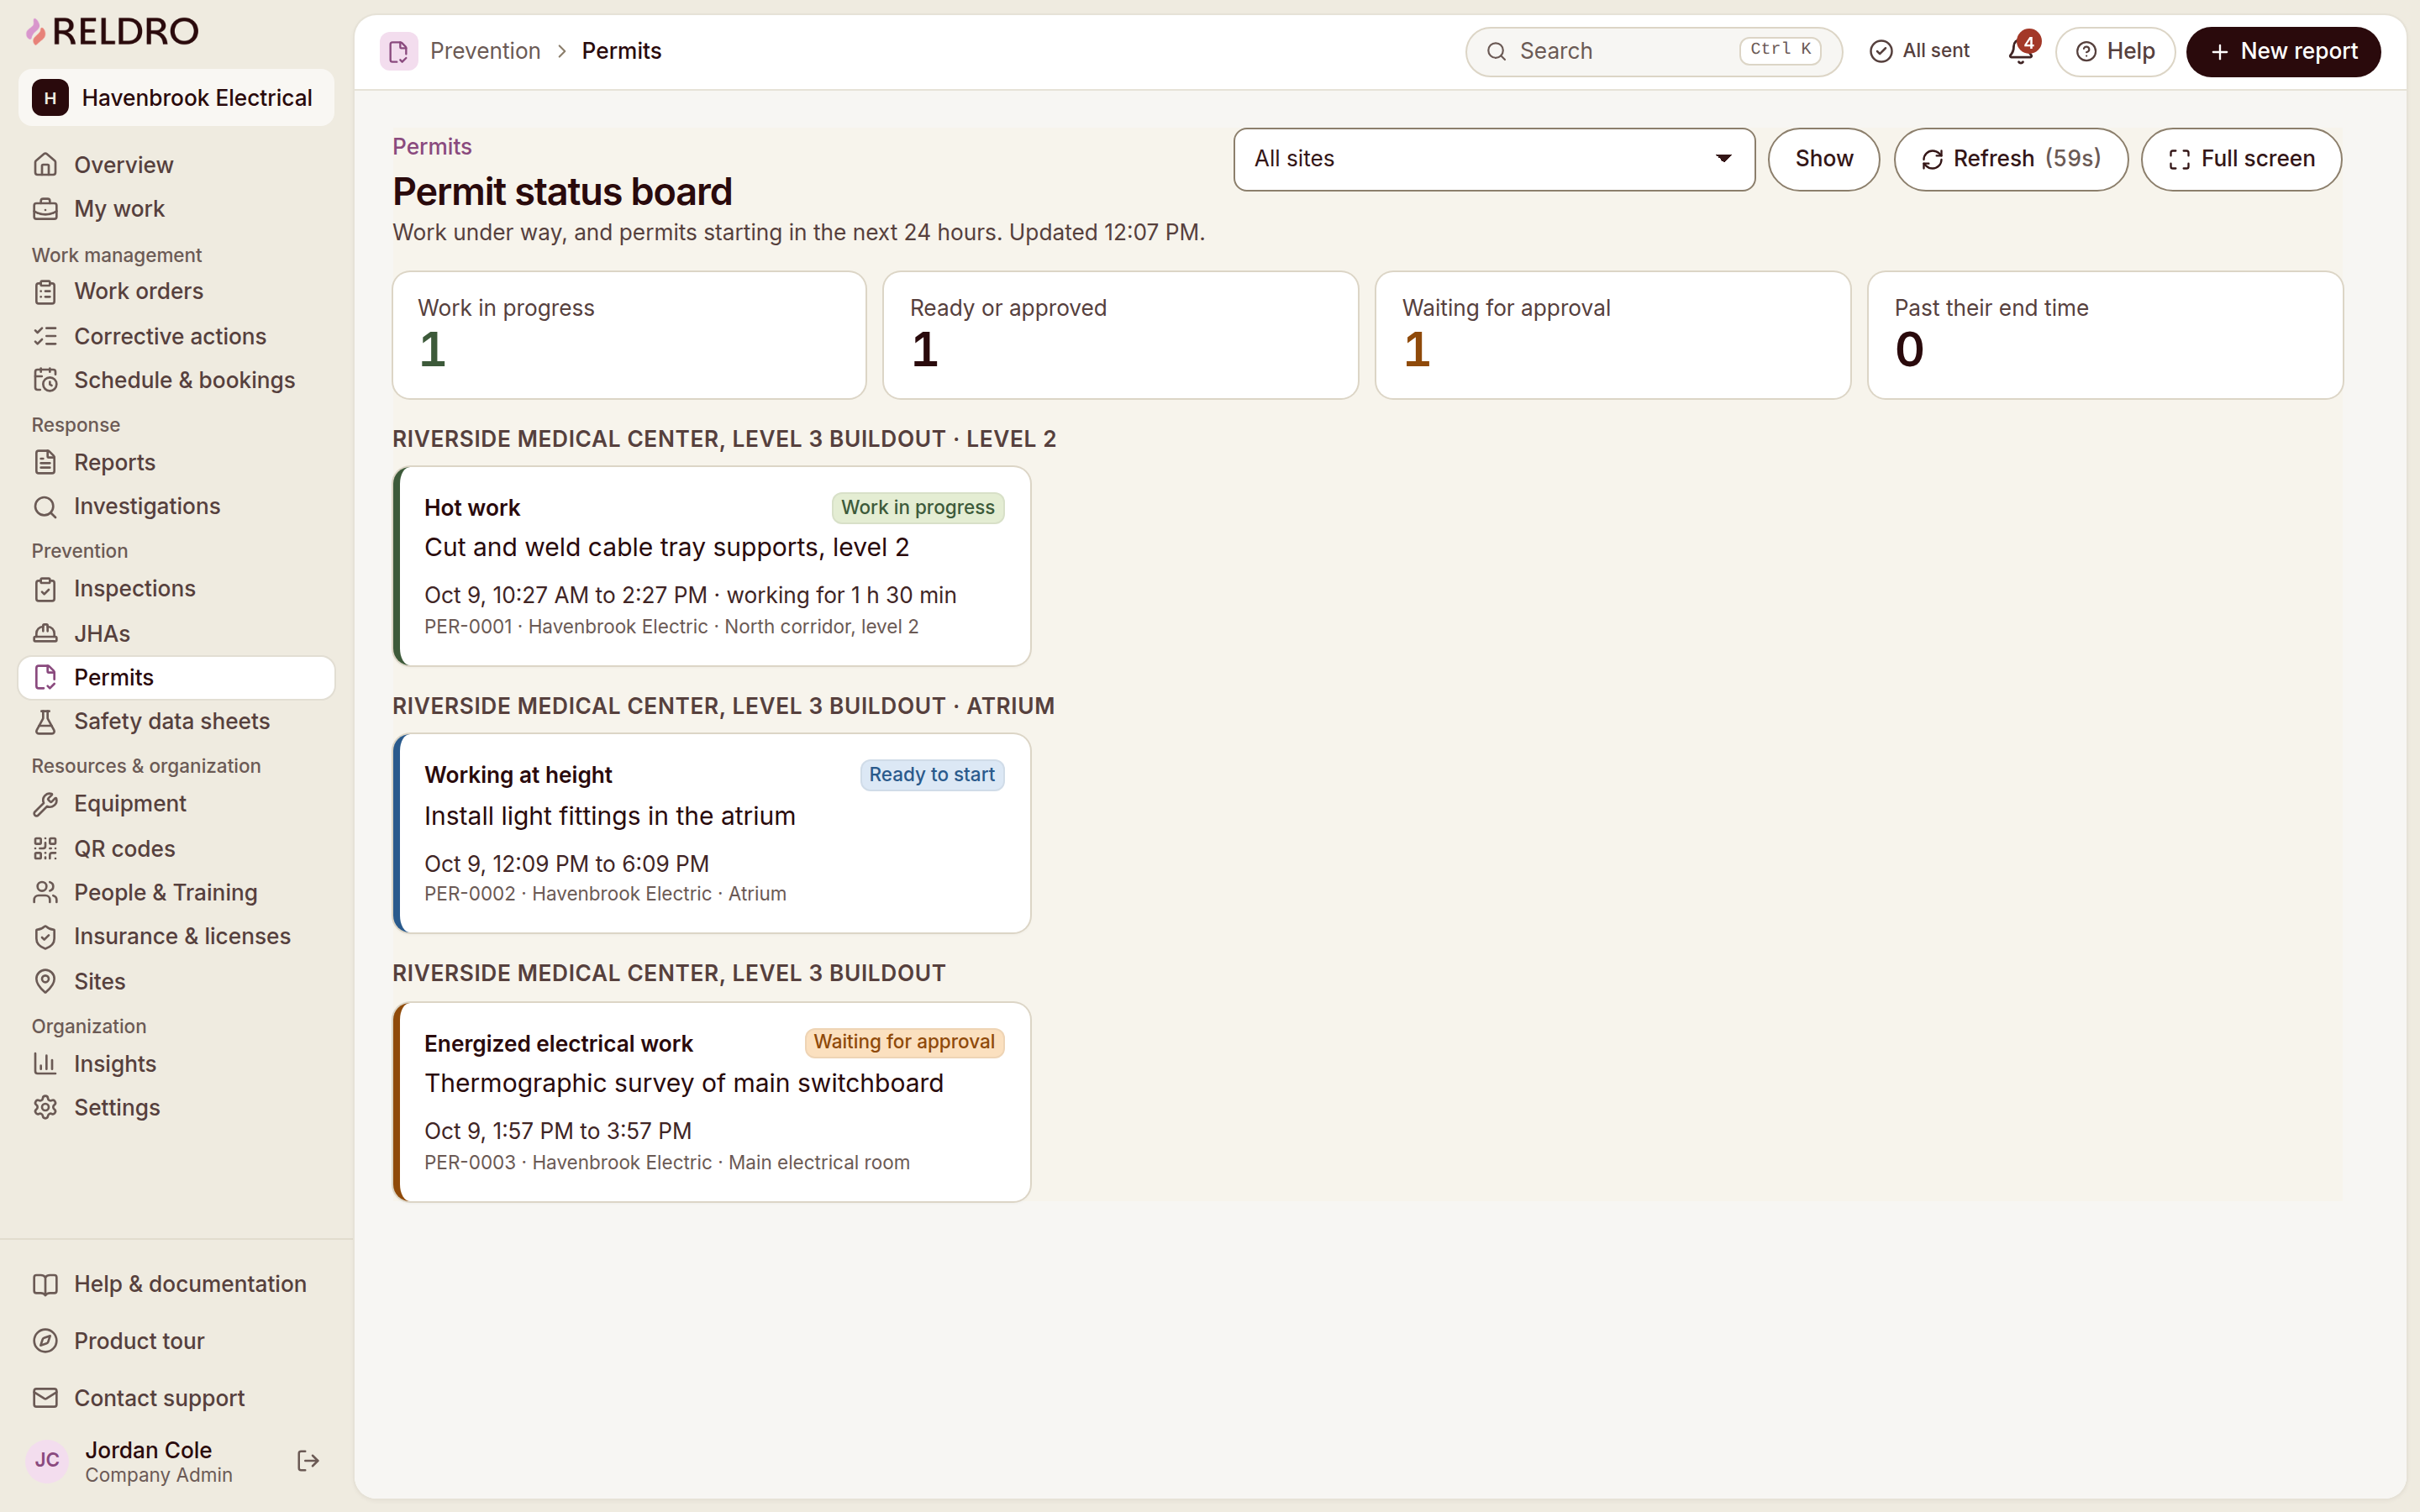Open Schedule & bookings
The image size is (2420, 1512).
[176, 380]
